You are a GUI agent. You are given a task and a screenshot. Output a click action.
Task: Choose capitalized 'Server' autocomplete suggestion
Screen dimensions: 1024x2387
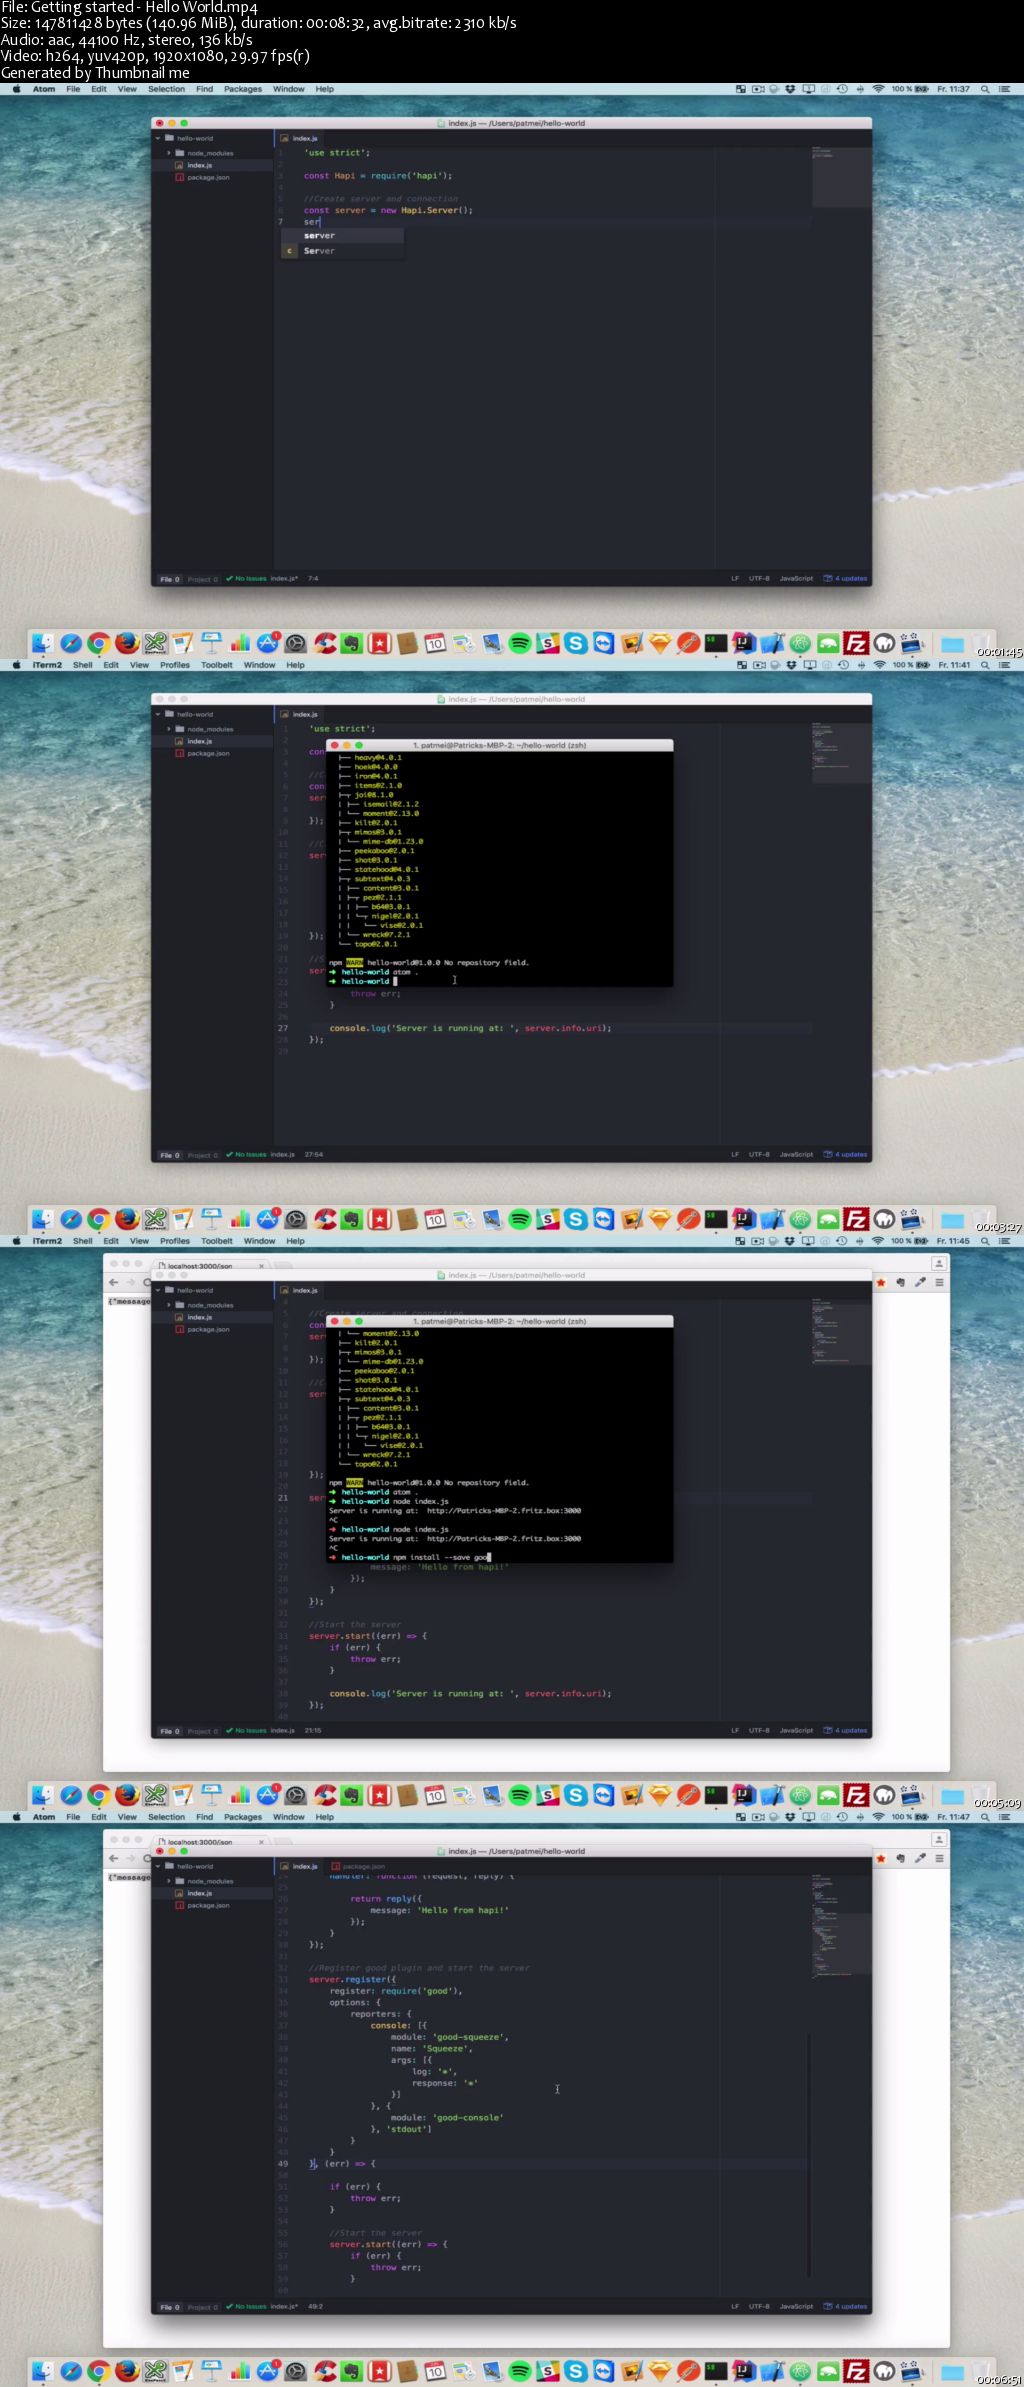pos(343,251)
